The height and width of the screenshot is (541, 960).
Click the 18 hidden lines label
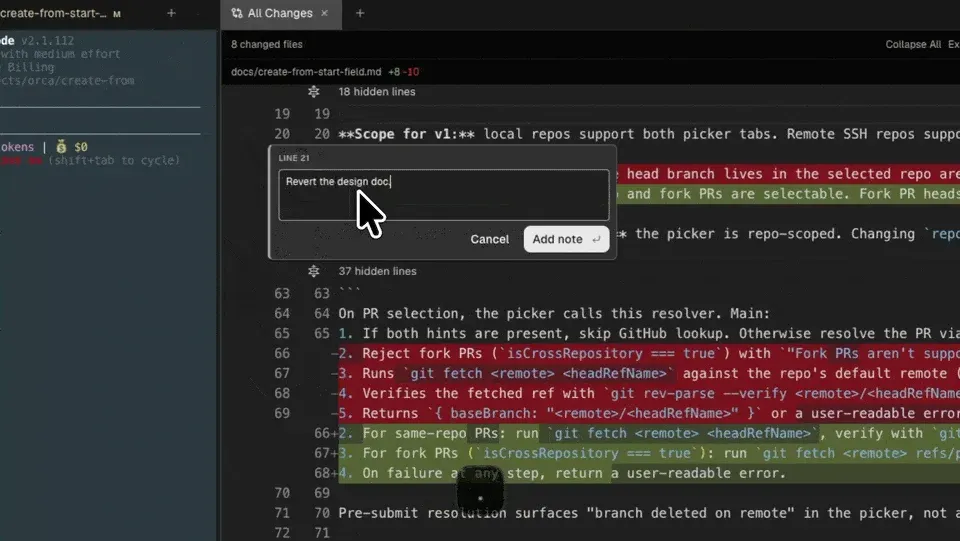pos(377,92)
